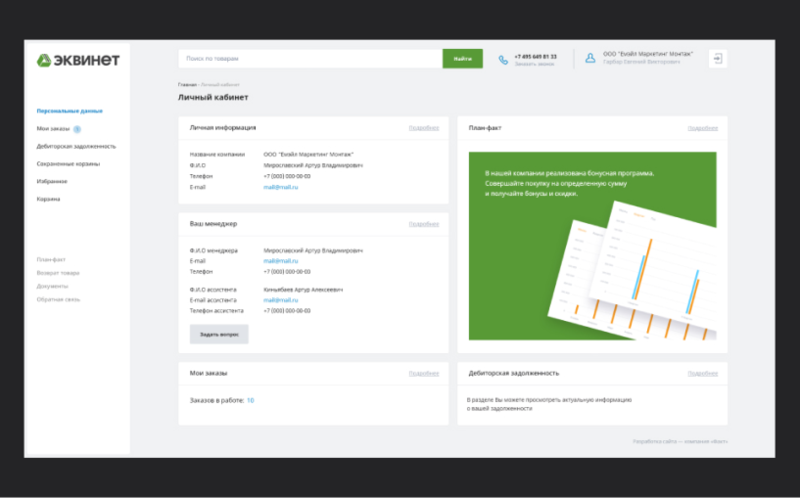800x498 pixels.
Task: Go to Сохраненные корзины in sidebar
Action: 68,163
